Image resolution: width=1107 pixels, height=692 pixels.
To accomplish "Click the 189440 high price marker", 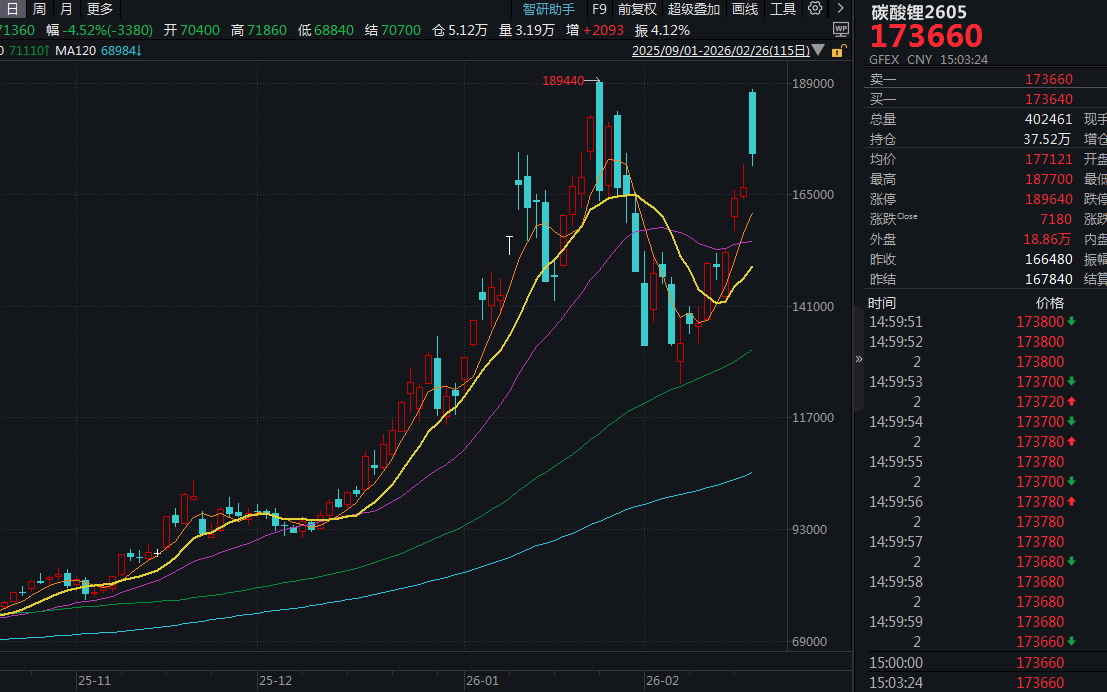I will pyautogui.click(x=563, y=80).
